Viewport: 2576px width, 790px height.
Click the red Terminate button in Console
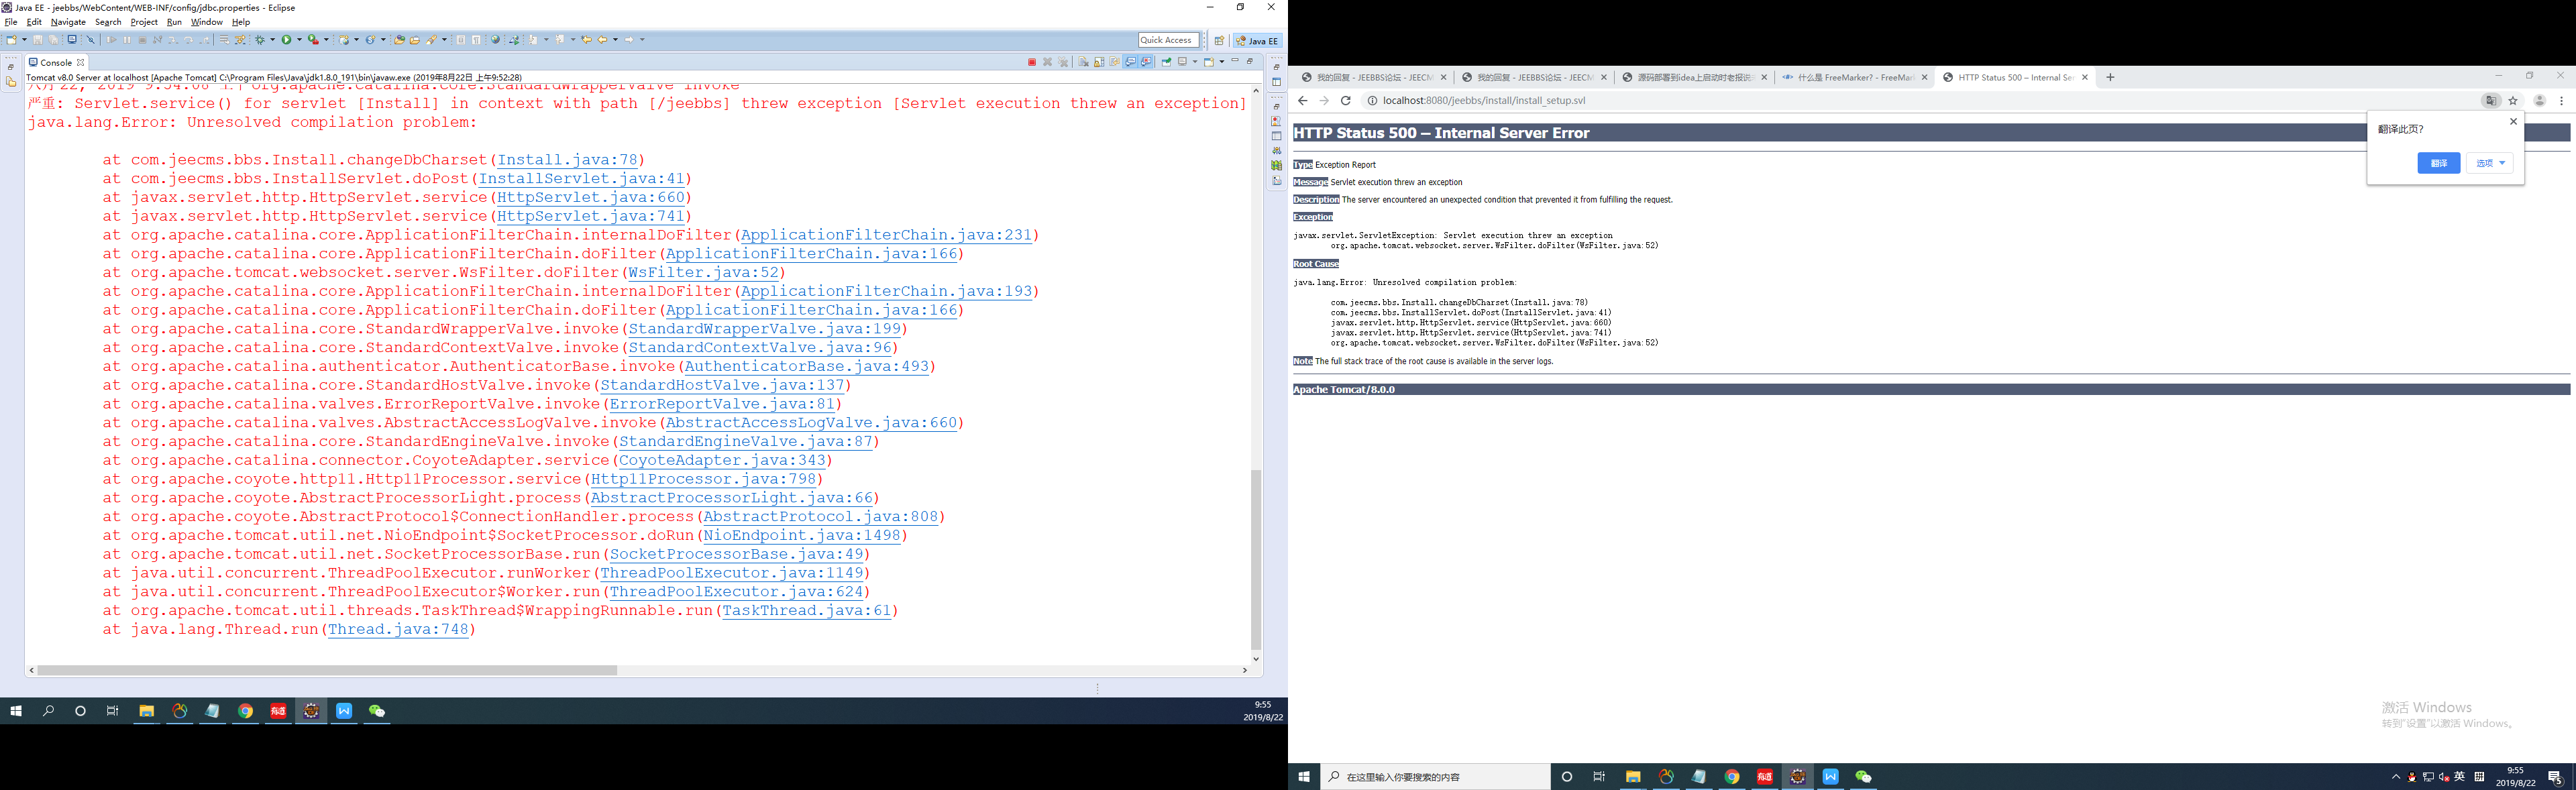click(1032, 62)
